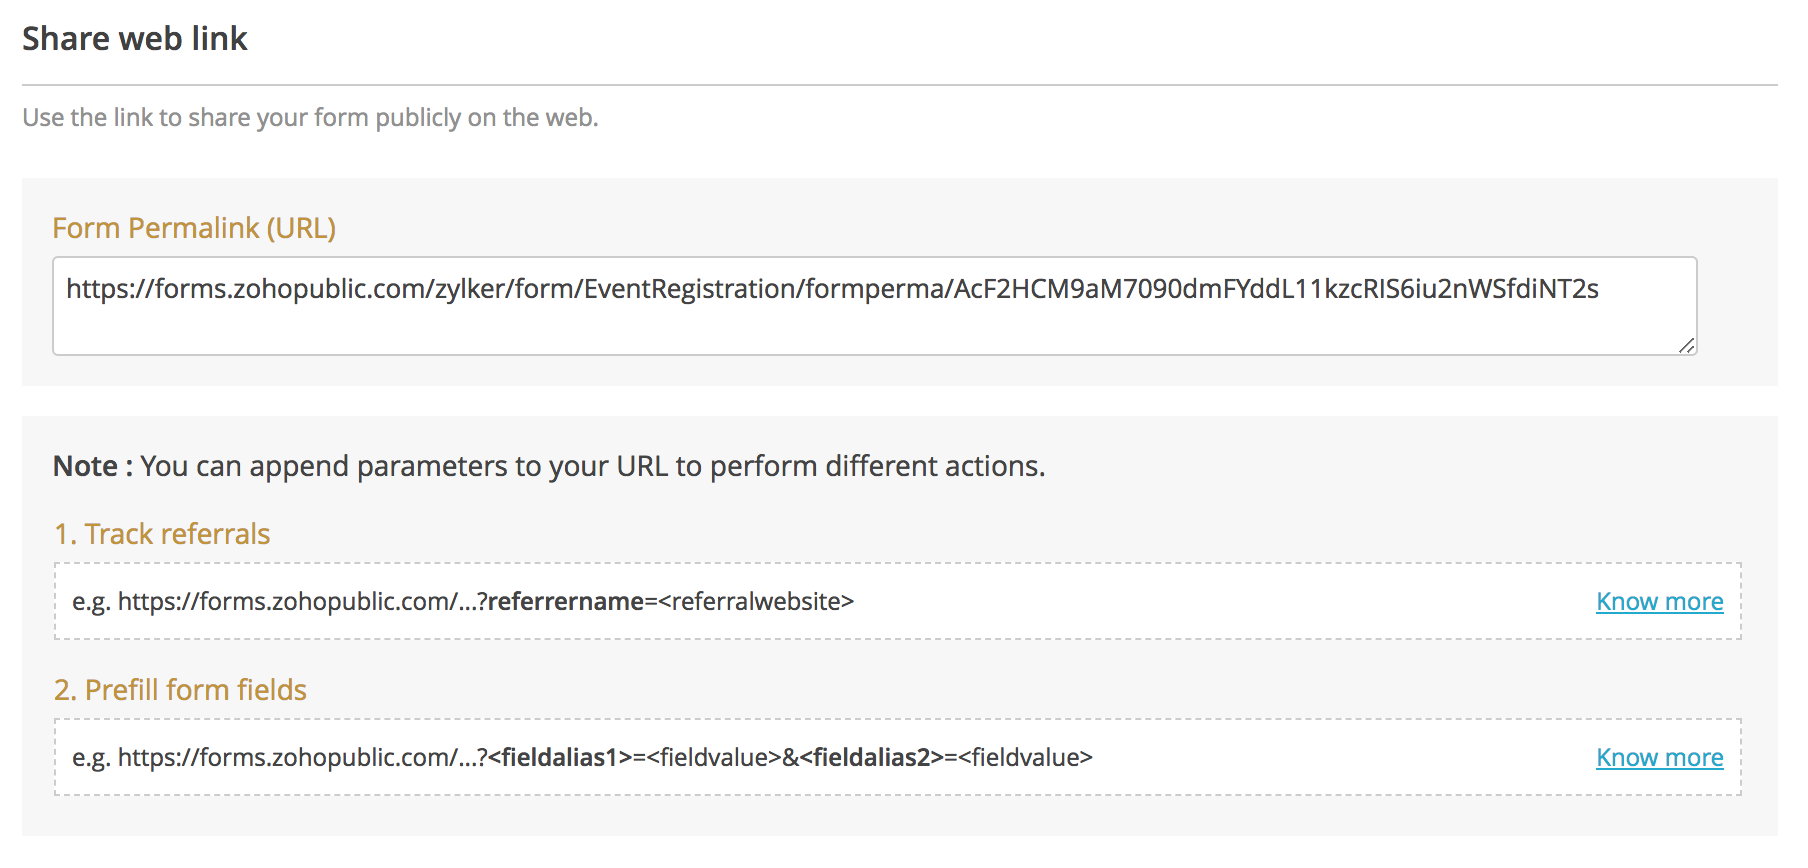The height and width of the screenshot is (868, 1808).
Task: Click the bold fieldalias2 parameter text
Action: tap(872, 758)
